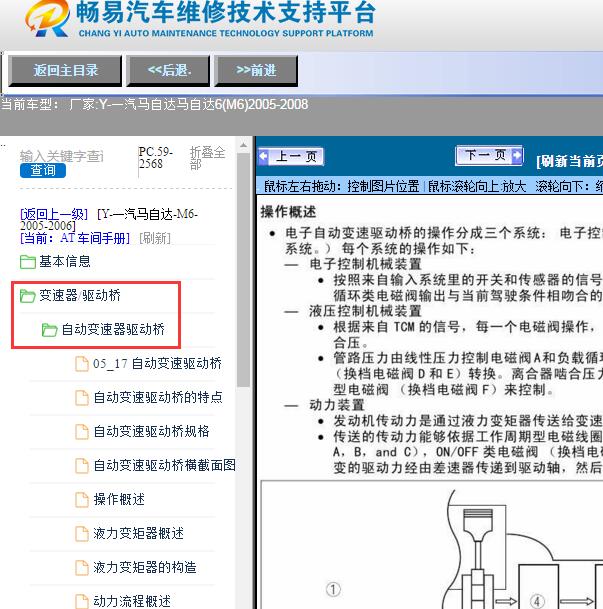Viewport: 603px width, 609px height.
Task: Open the 自动变速驱动桥的特点 document
Action: coord(158,397)
